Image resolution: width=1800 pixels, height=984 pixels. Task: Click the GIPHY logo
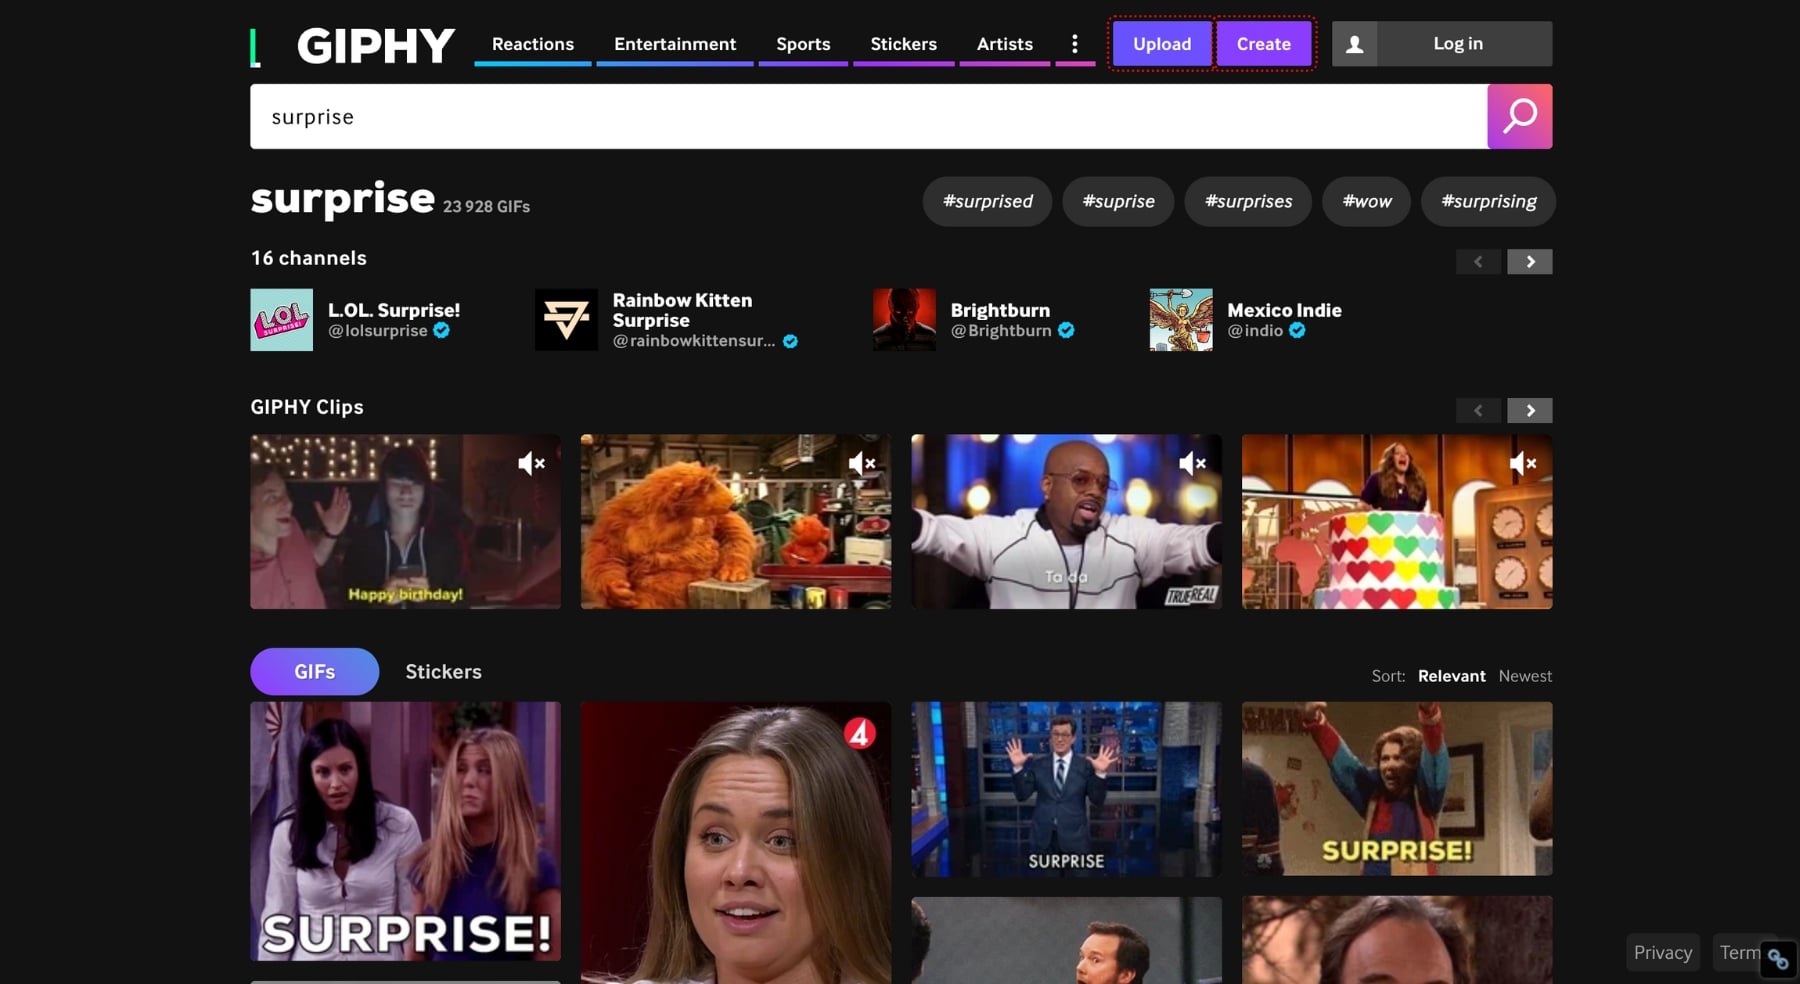point(353,46)
